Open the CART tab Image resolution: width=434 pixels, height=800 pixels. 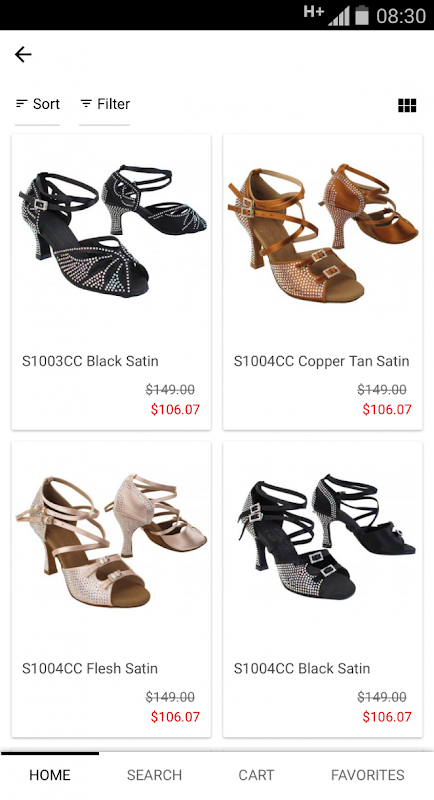(256, 775)
